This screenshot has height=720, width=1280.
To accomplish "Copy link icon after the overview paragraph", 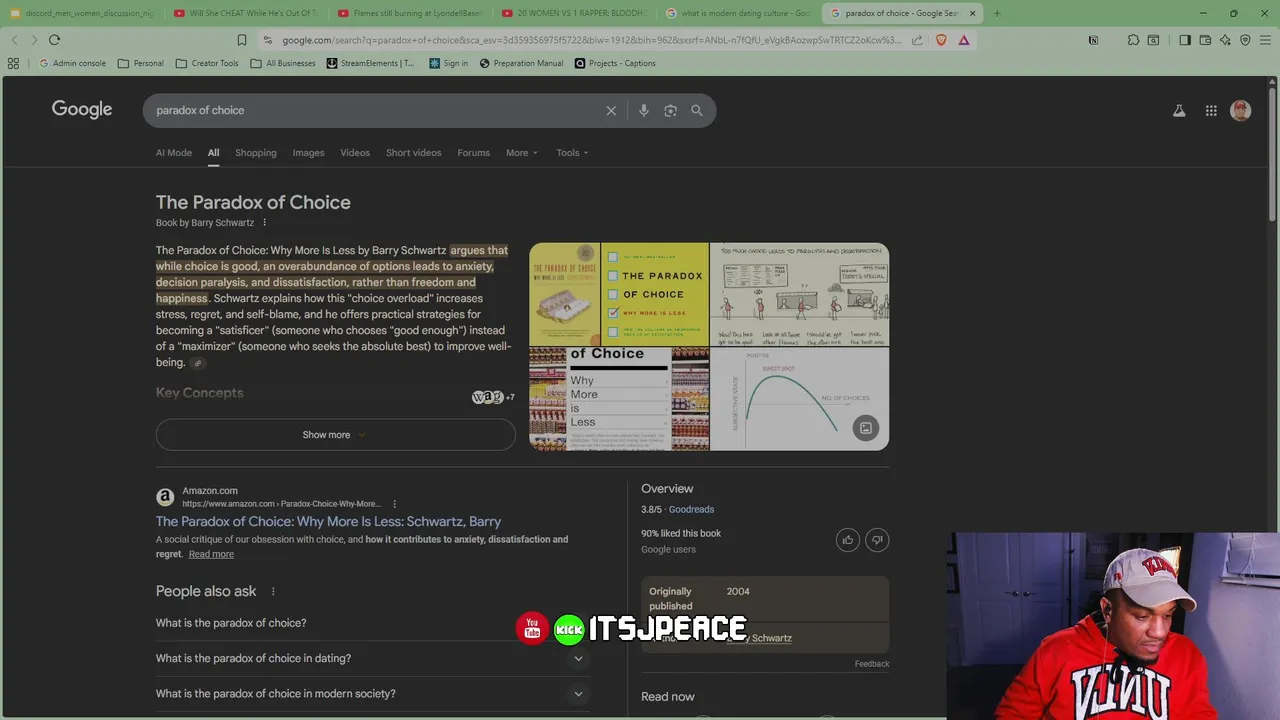I will click(198, 363).
